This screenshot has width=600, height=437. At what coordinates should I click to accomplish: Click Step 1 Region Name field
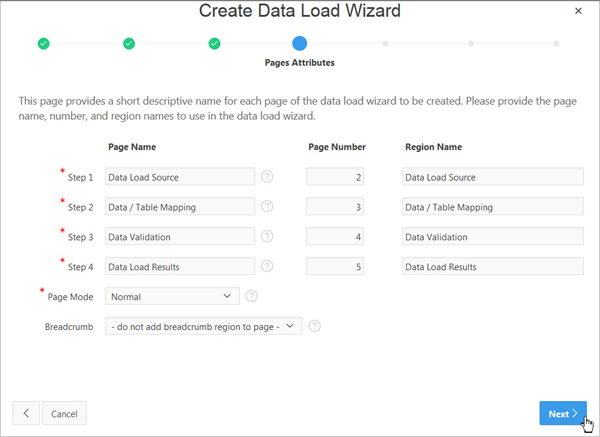(x=492, y=177)
